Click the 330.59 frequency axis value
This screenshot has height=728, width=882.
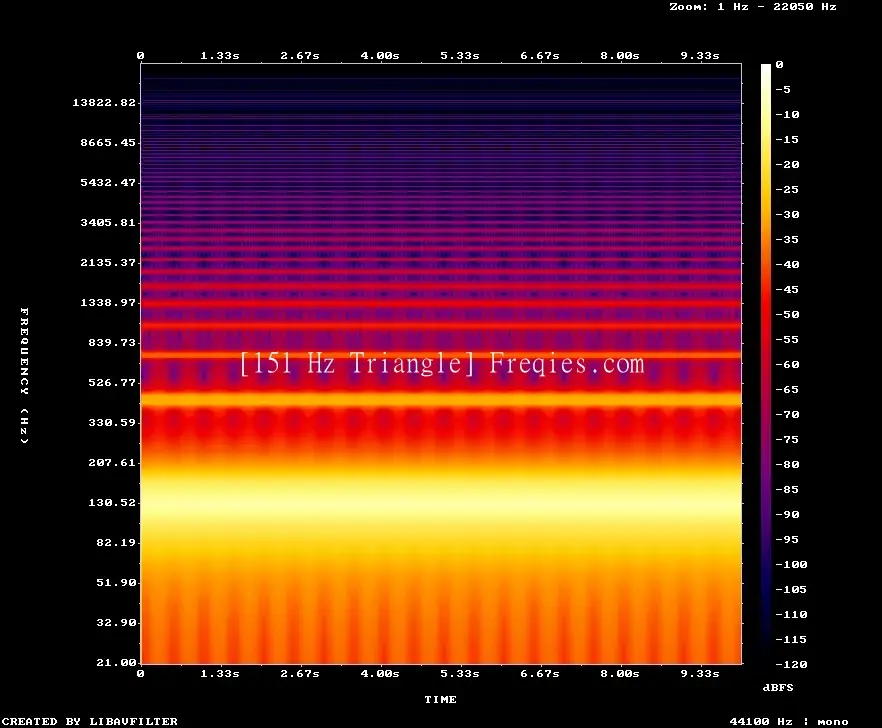pos(112,423)
